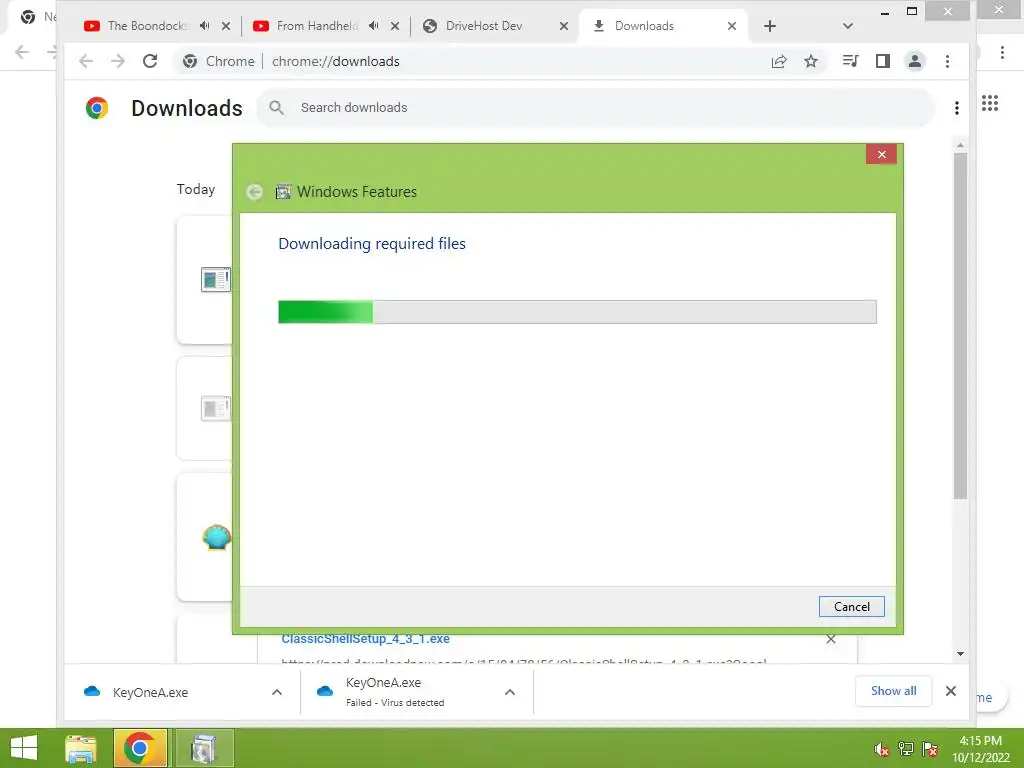
Task: Click the Windows Features back arrow
Action: coord(255,192)
